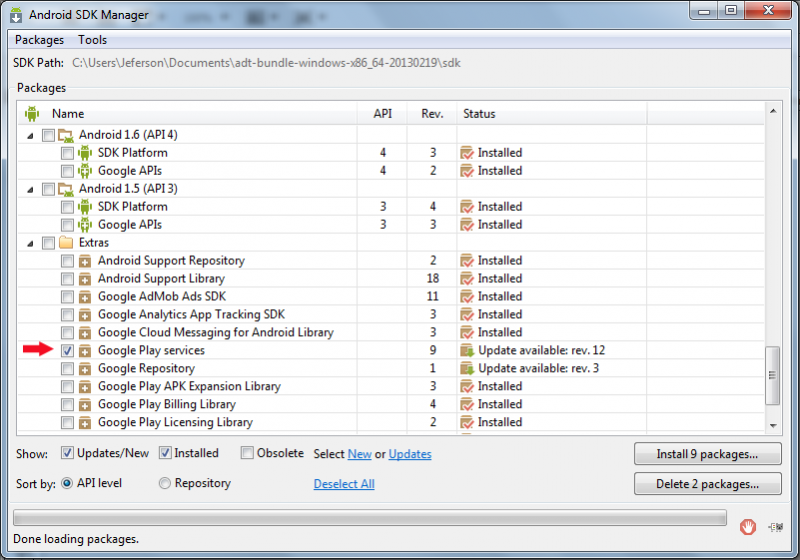Click the Google Repository package icon

[x=85, y=369]
